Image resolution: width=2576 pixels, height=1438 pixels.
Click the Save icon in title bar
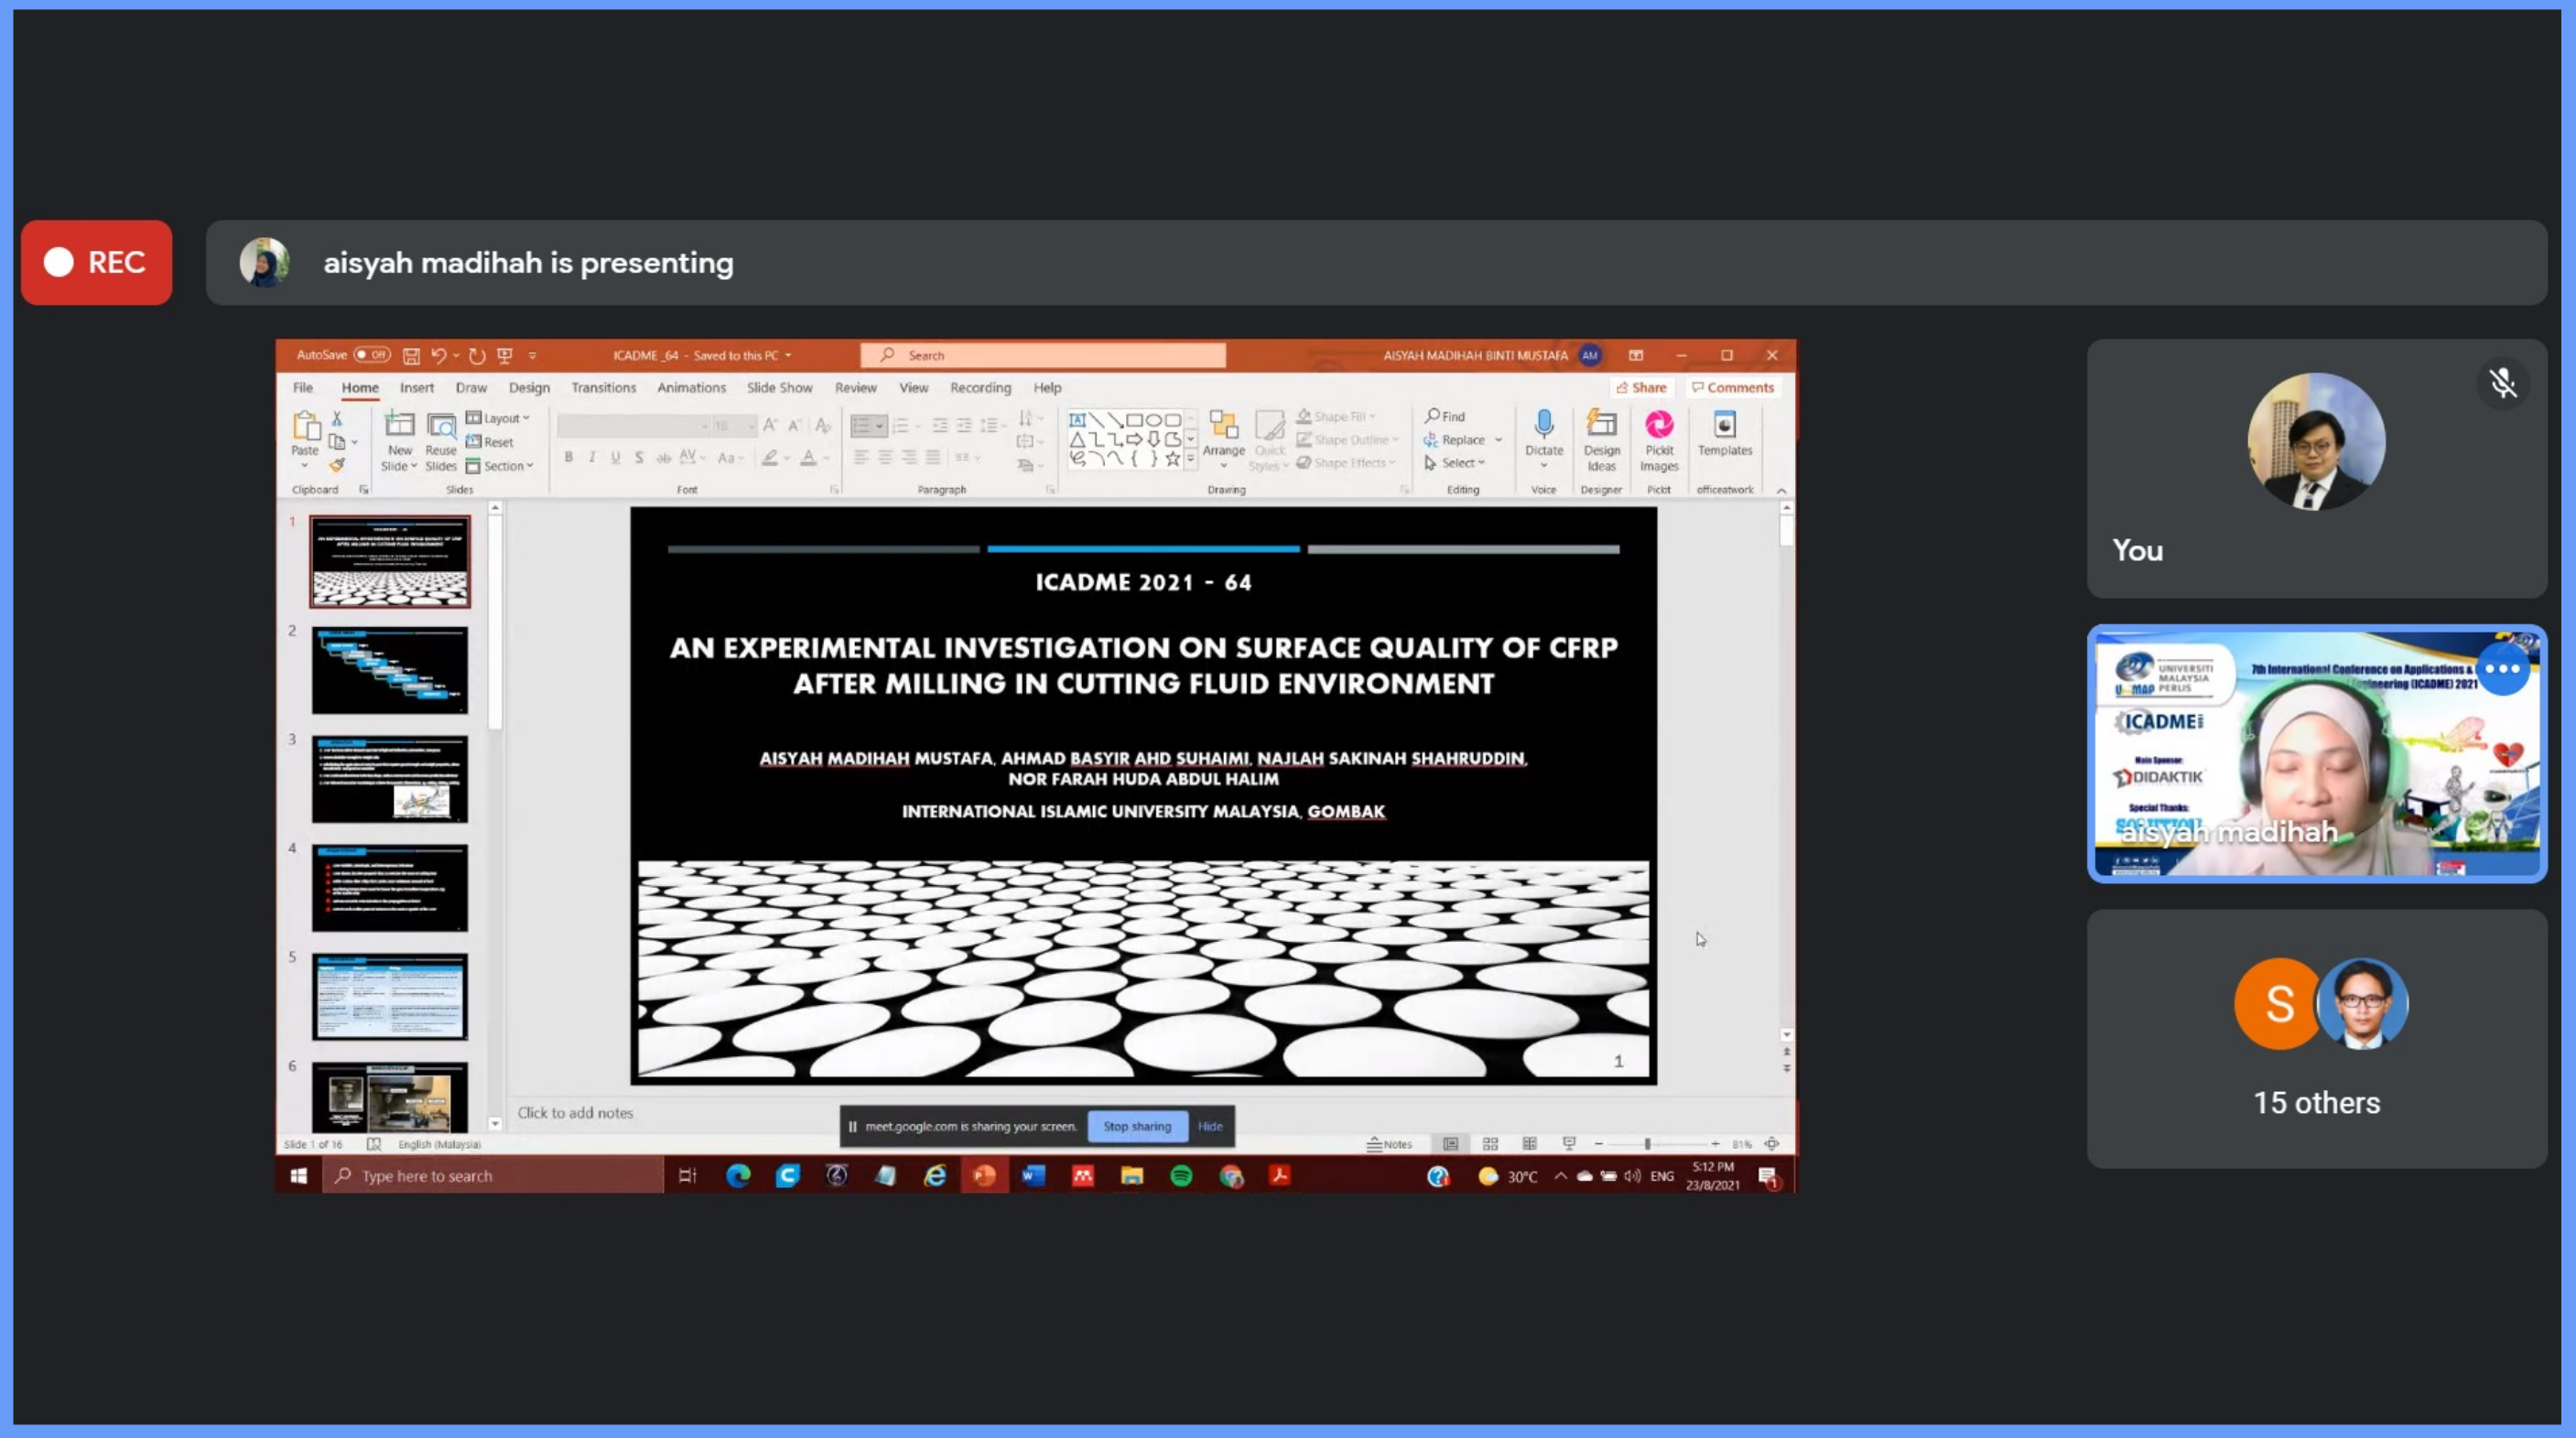[x=411, y=355]
